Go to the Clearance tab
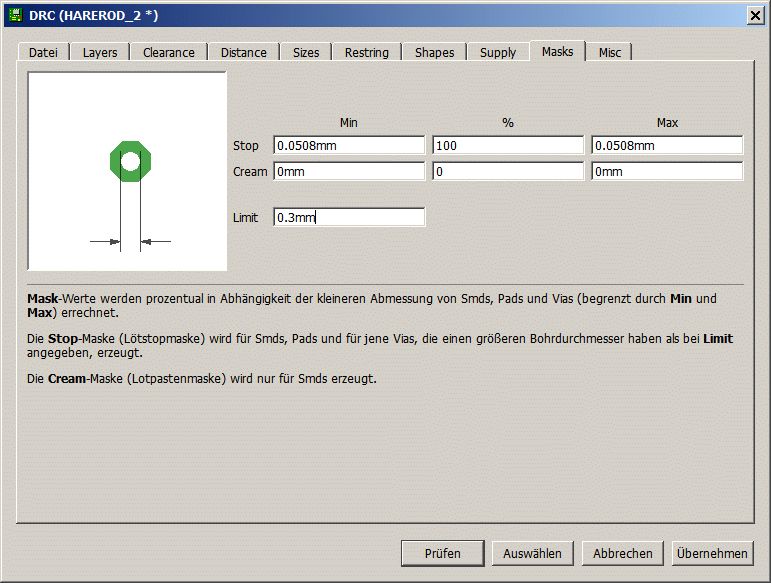 tap(169, 52)
